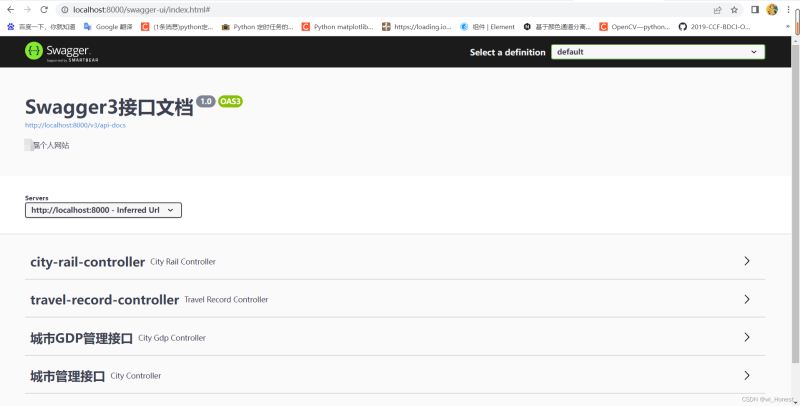Open the '(1条消息)python定...' bookmark
Image resolution: width=800 pixels, height=406 pixels.
point(177,27)
